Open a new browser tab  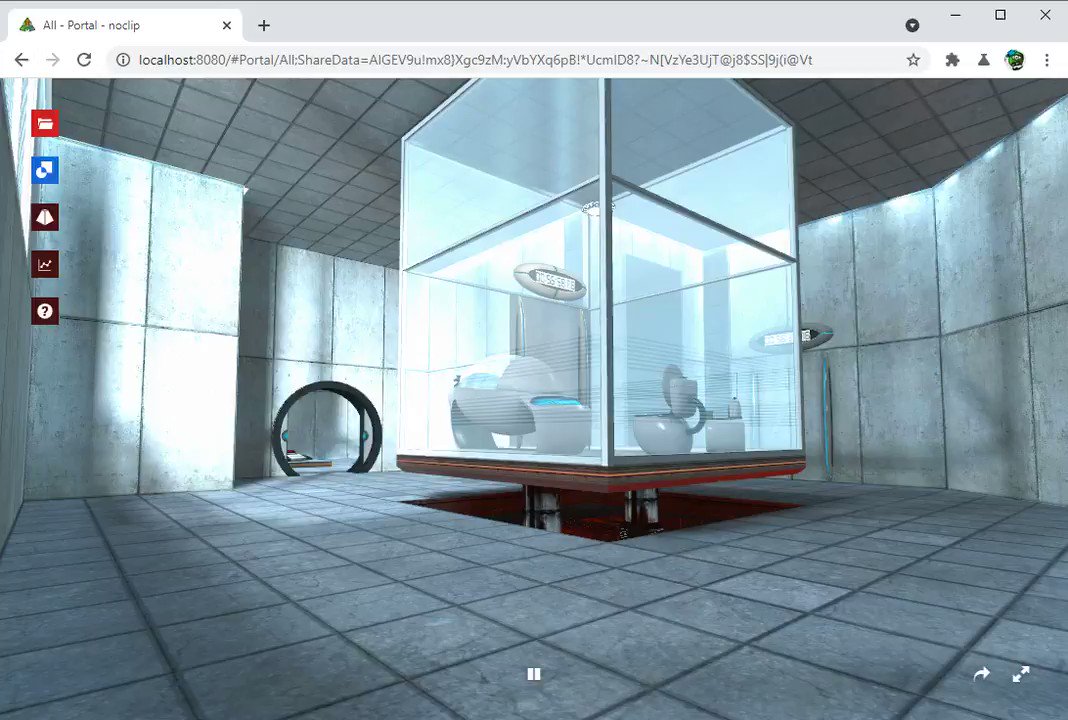tap(264, 25)
